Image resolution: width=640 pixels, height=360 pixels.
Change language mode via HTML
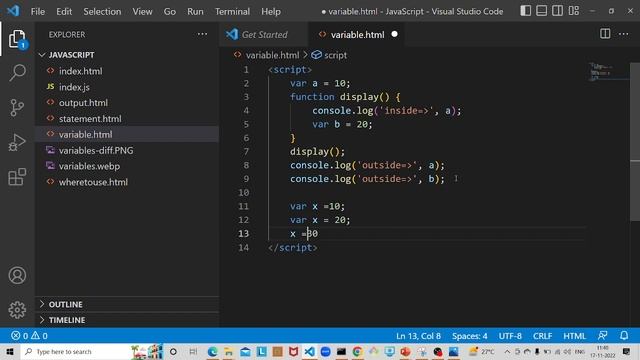(x=574, y=336)
